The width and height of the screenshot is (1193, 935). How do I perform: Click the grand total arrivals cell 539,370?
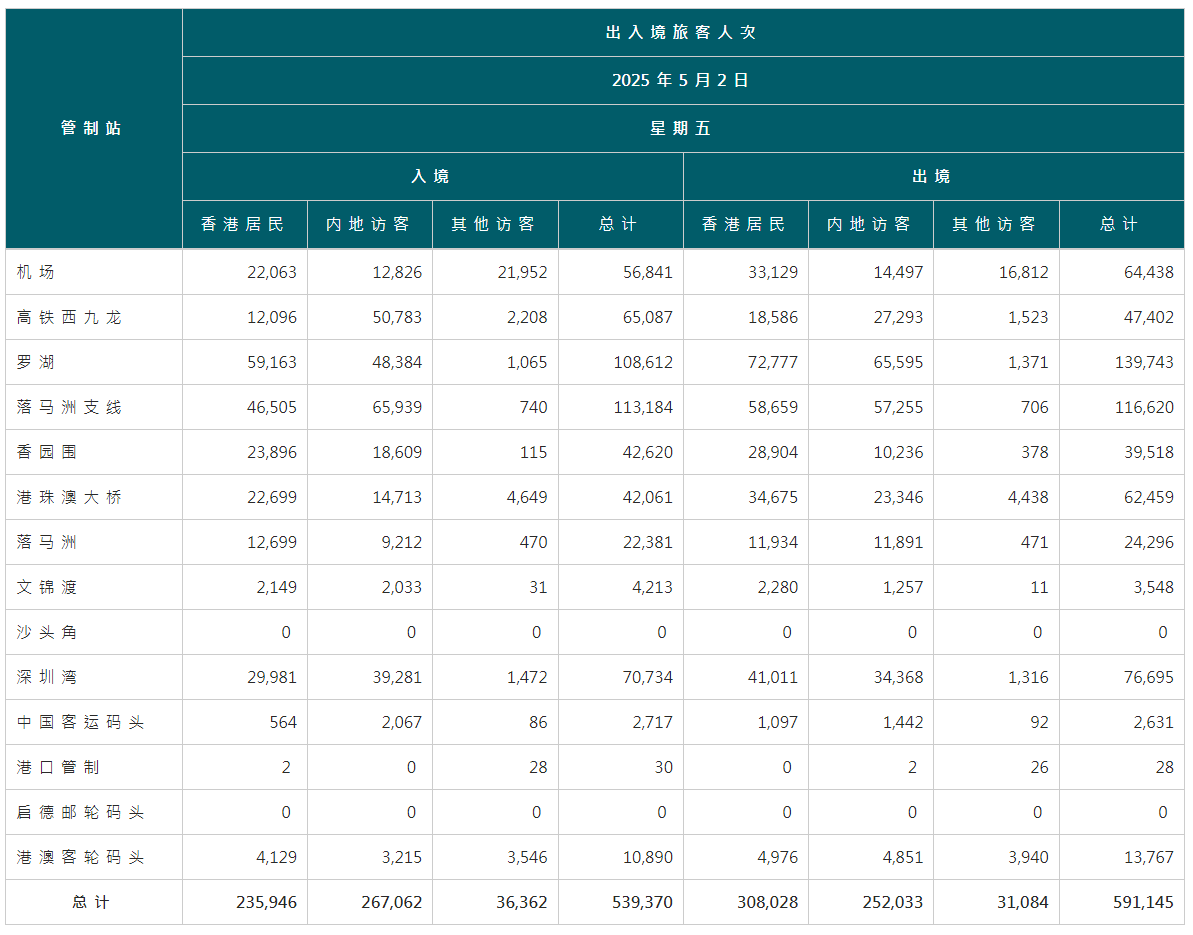[x=642, y=902]
